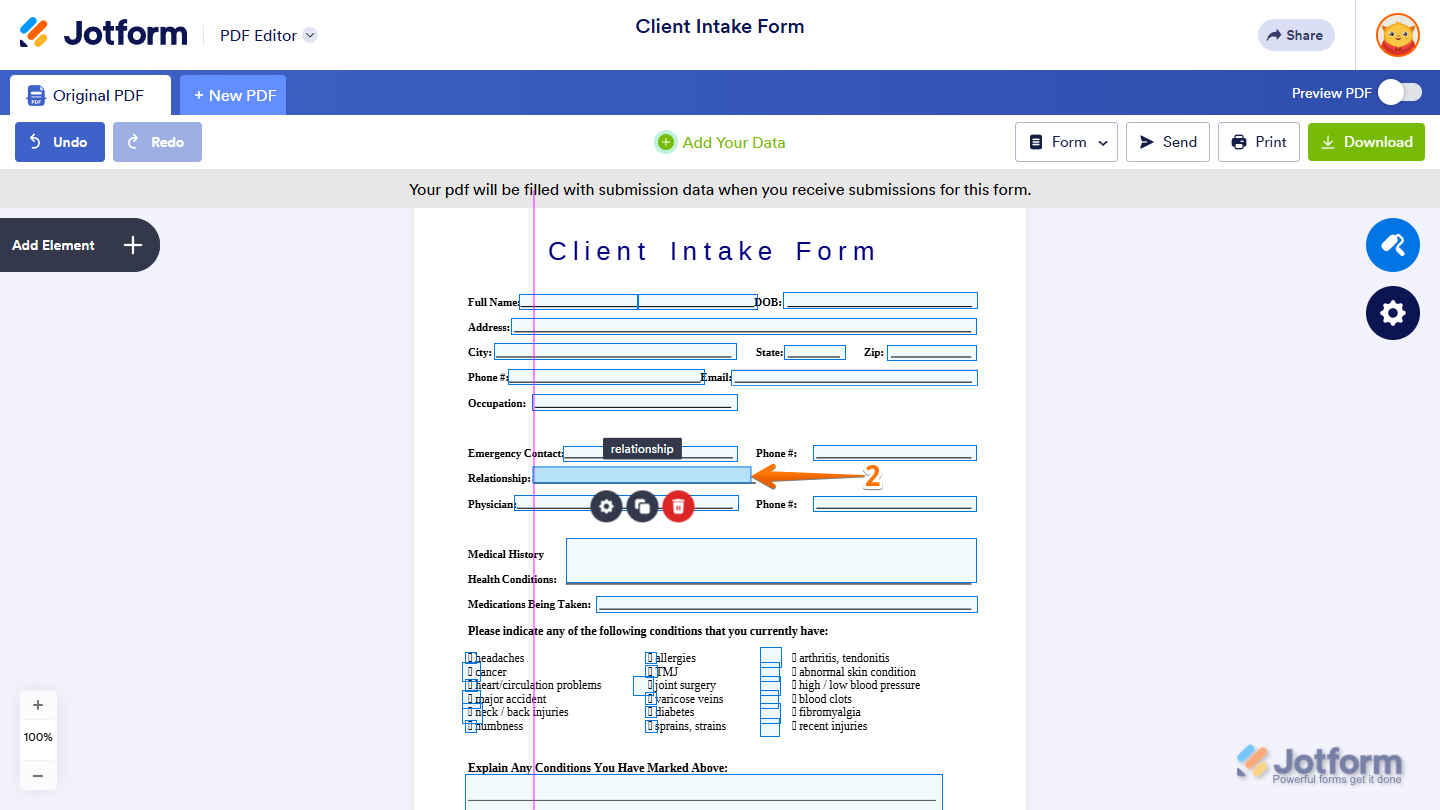Open Add Element panel with plus icon
This screenshot has height=810, width=1440.
pos(131,244)
